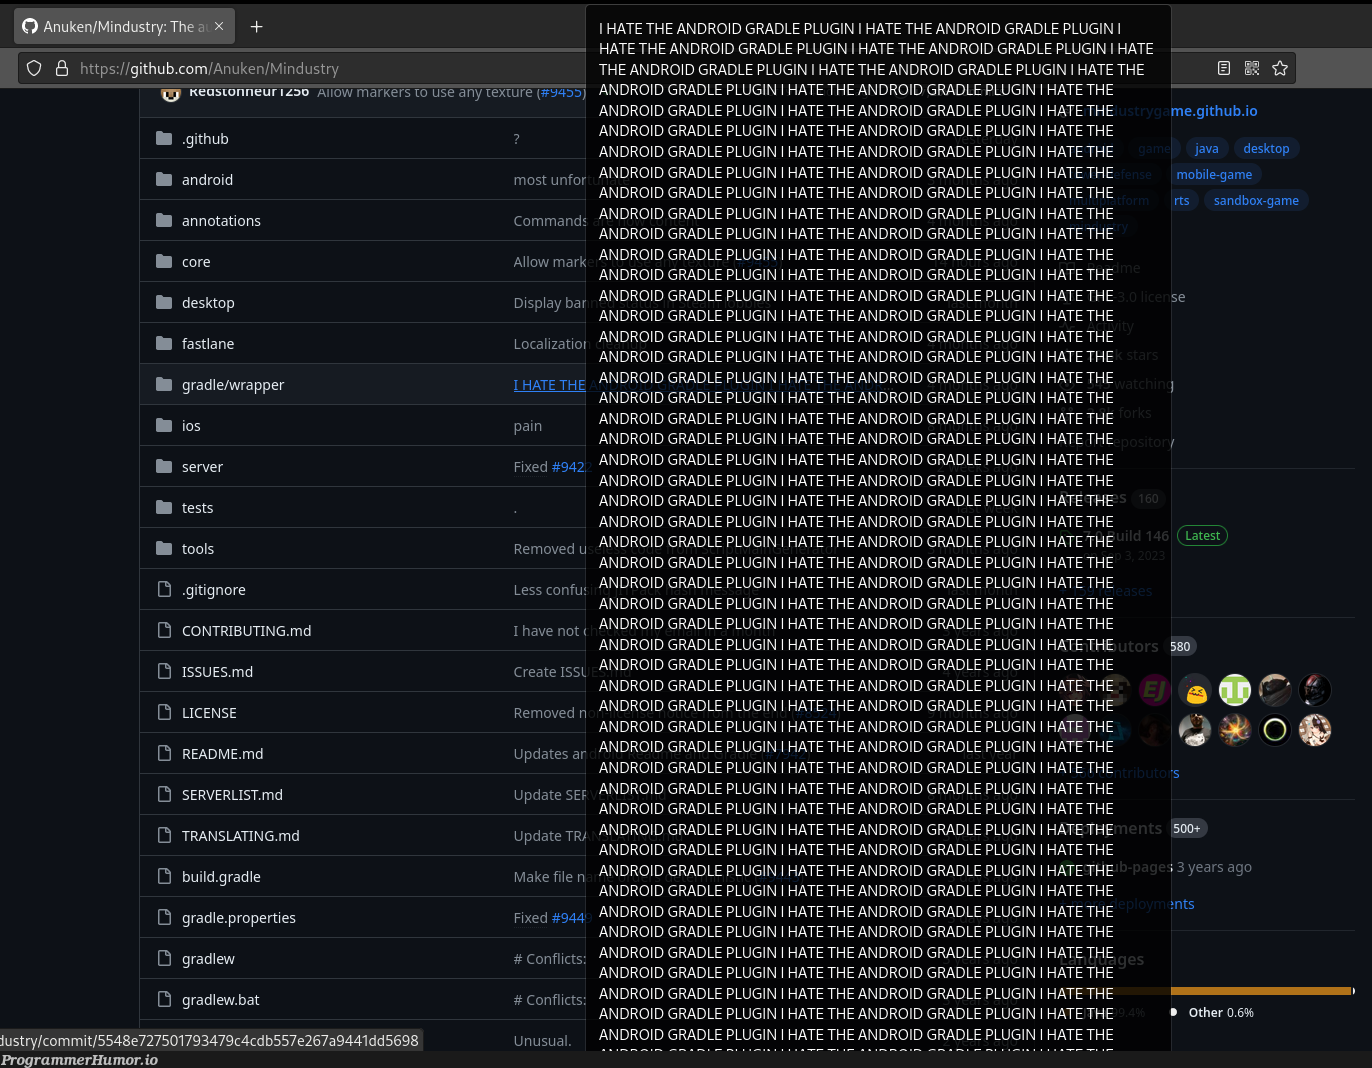Open ISSUES.md file
Screen dimensions: 1372x1068
(x=217, y=672)
